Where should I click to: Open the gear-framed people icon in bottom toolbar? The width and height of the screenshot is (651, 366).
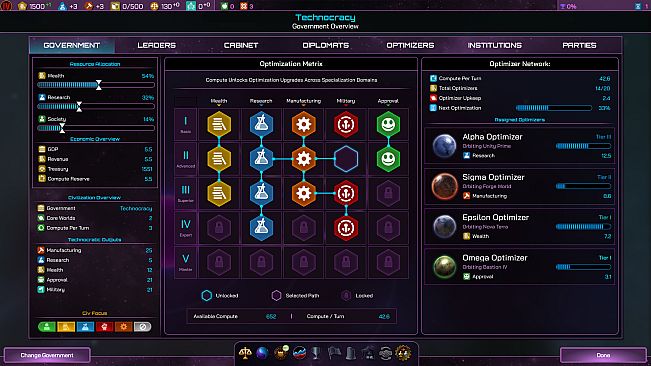click(403, 353)
